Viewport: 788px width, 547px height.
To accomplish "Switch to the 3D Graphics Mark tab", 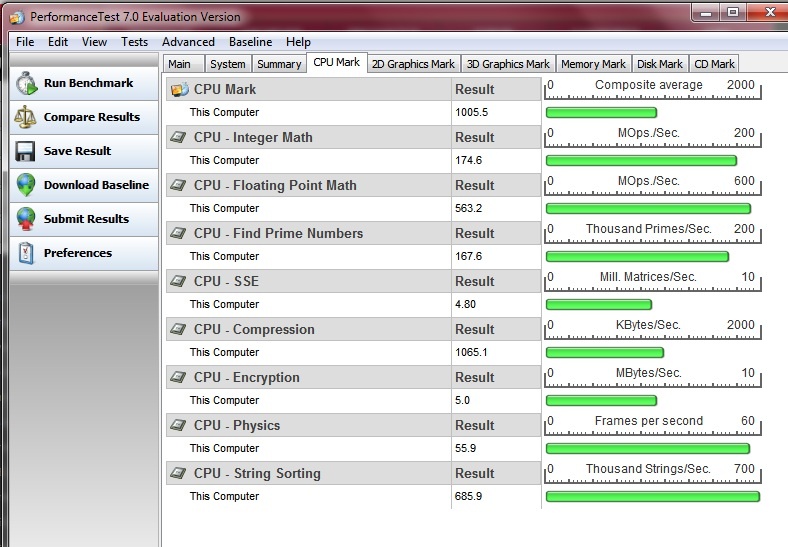I will pyautogui.click(x=508, y=64).
